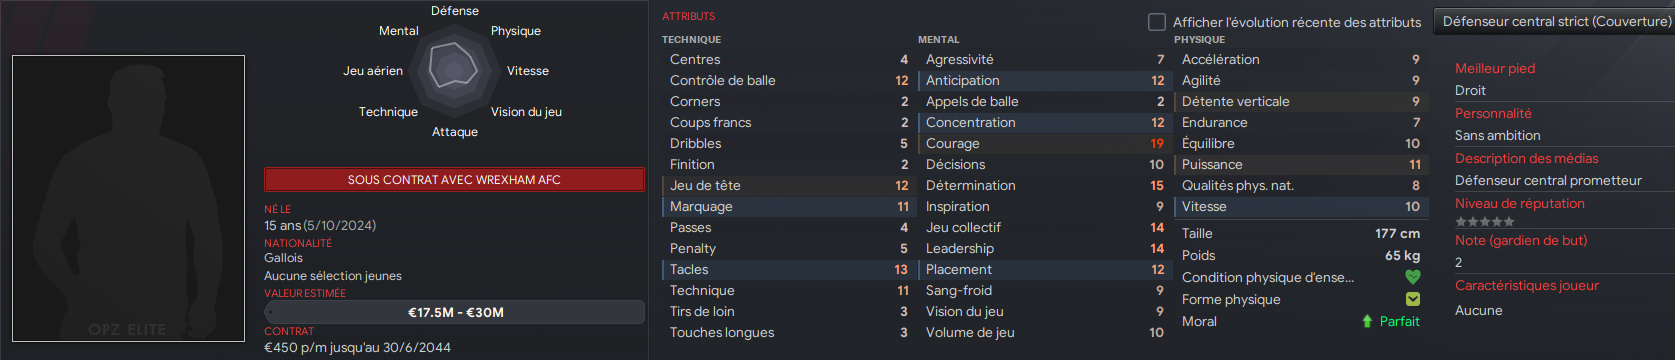Click the Jeu de tête attribute row
Screen dimensions: 1675x360
click(786, 185)
